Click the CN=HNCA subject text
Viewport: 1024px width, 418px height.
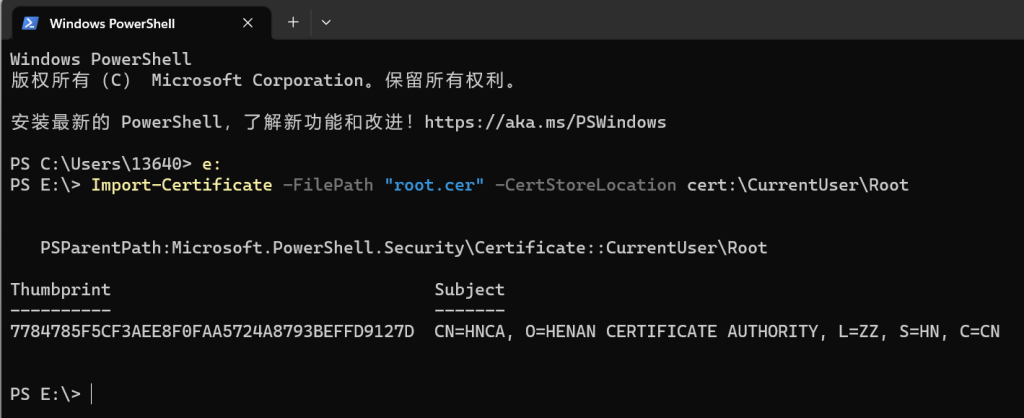tap(470, 331)
